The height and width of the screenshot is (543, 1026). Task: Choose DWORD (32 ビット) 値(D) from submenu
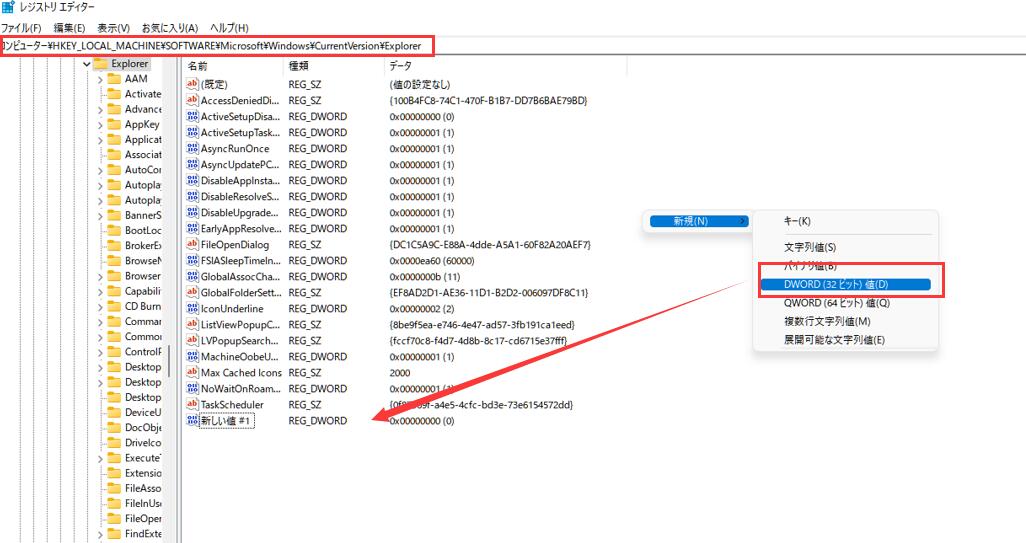click(x=845, y=285)
